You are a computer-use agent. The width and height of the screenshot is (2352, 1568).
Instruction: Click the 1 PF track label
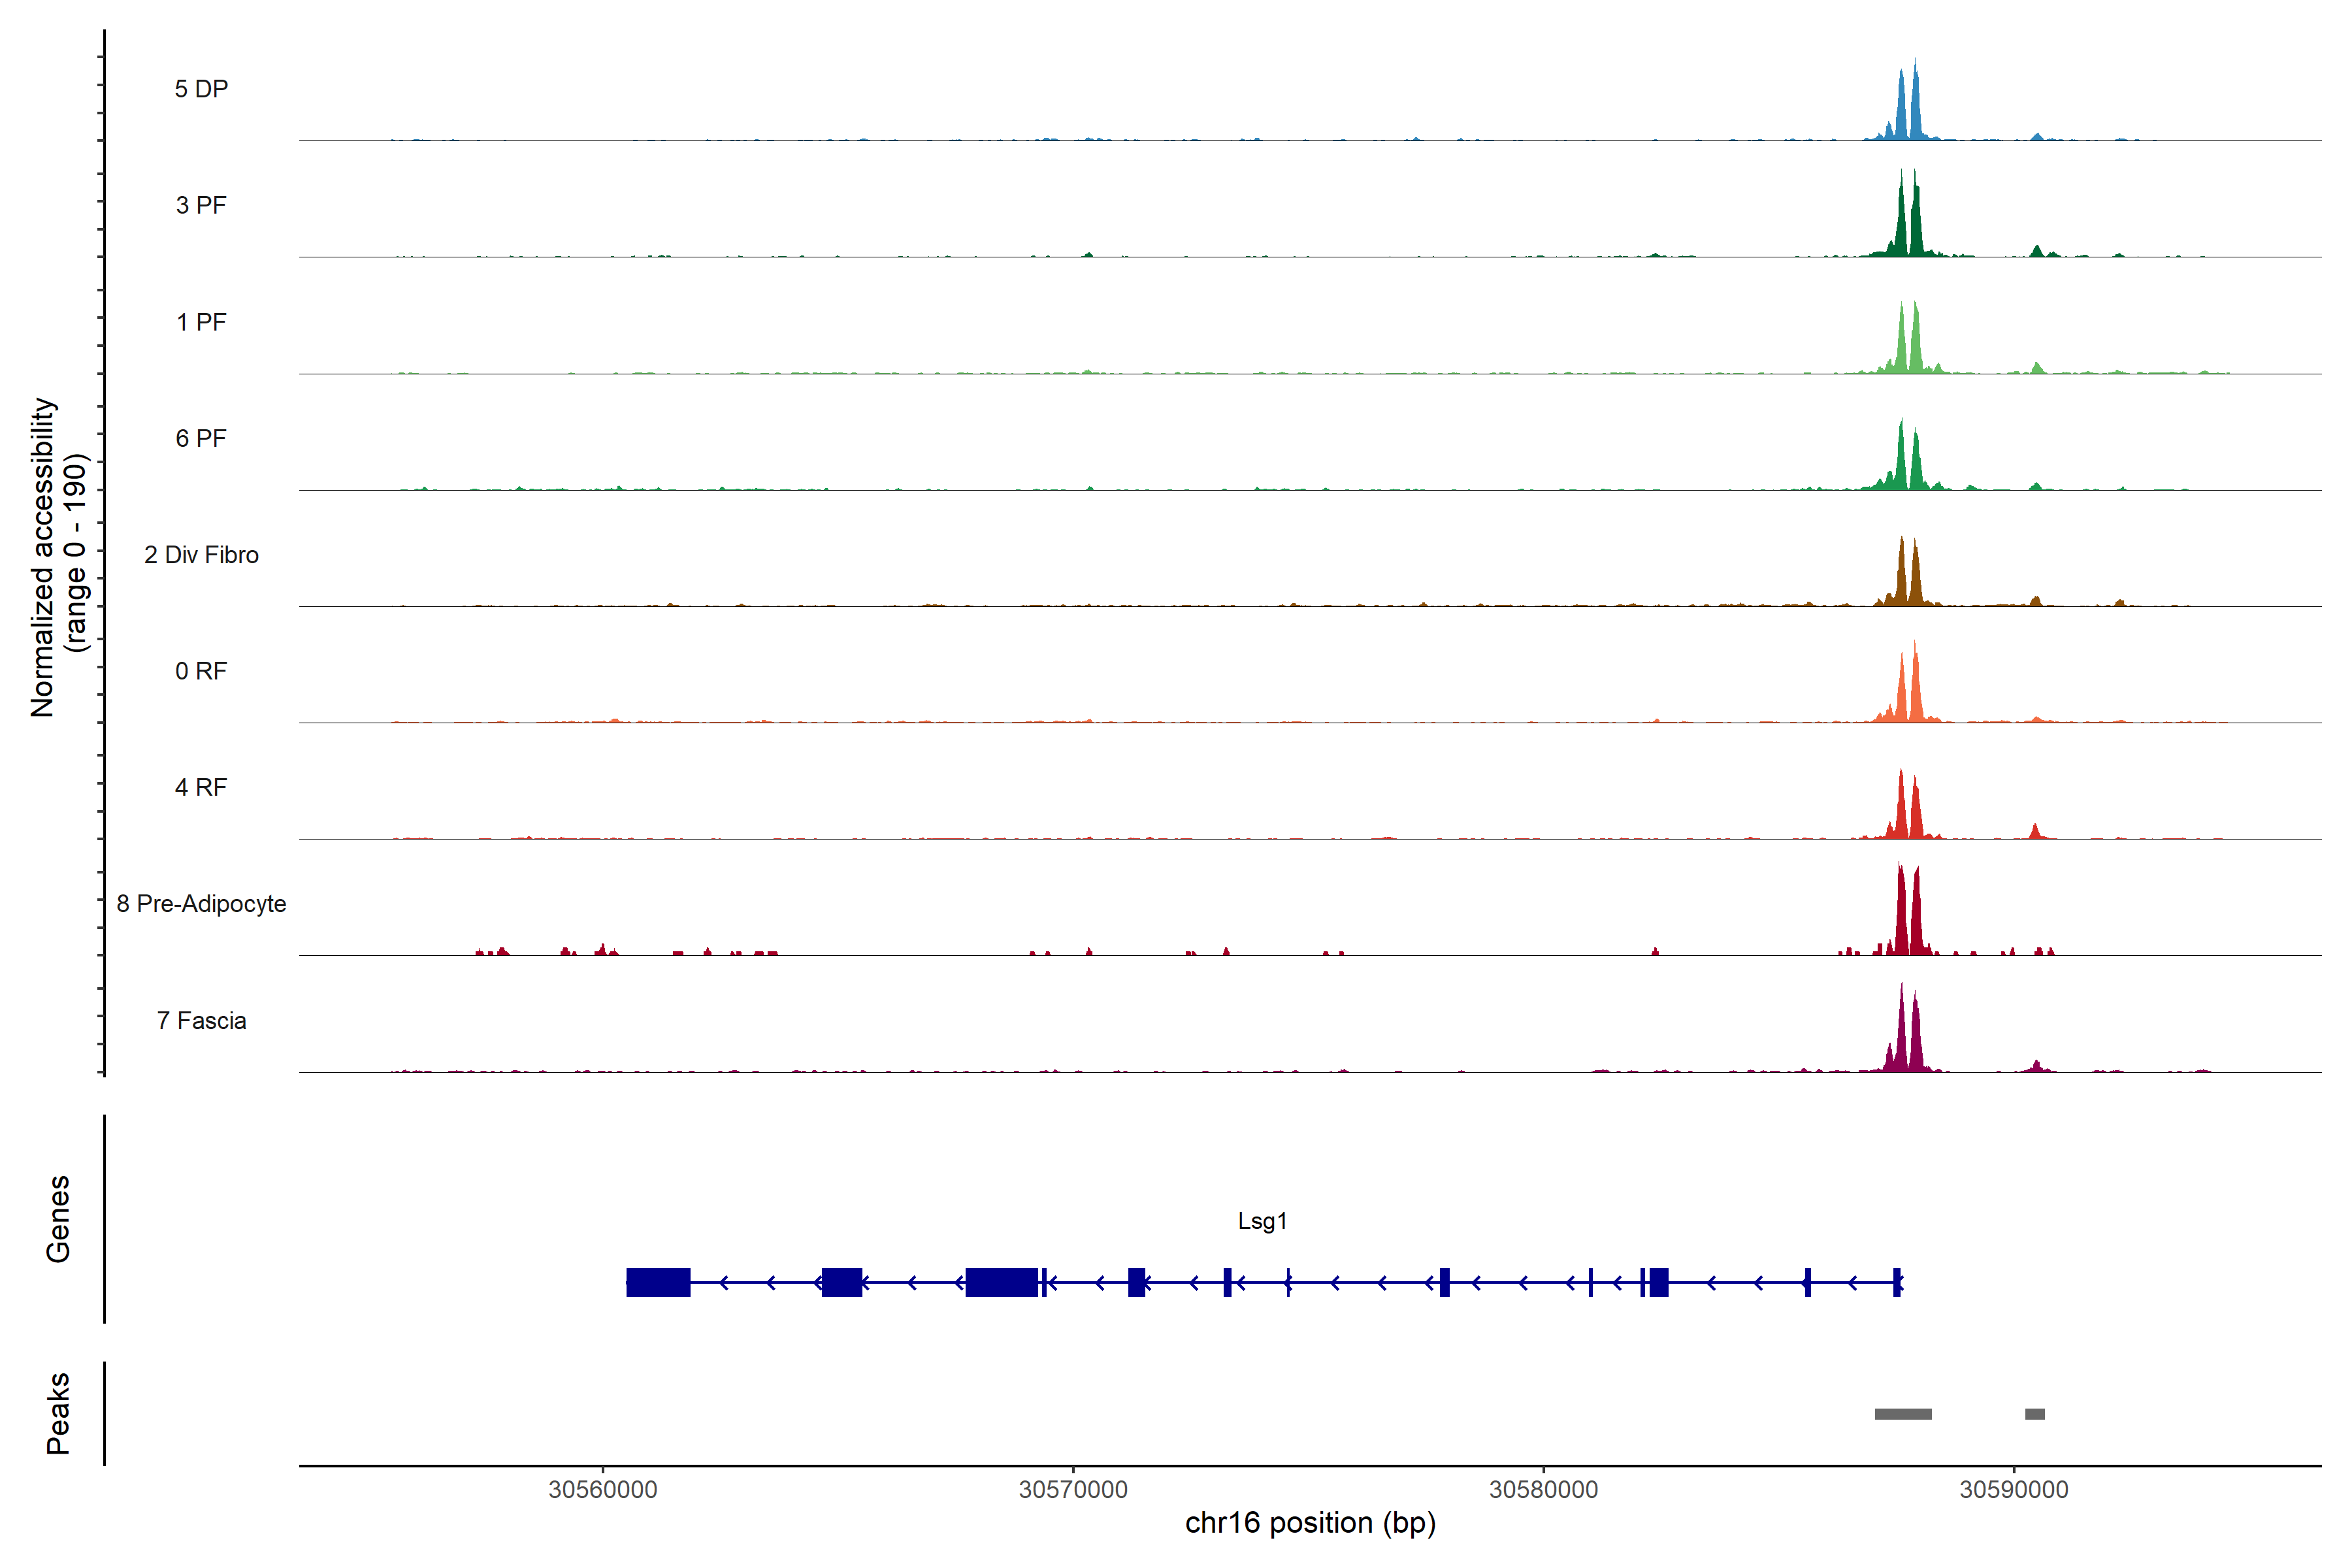coord(201,322)
